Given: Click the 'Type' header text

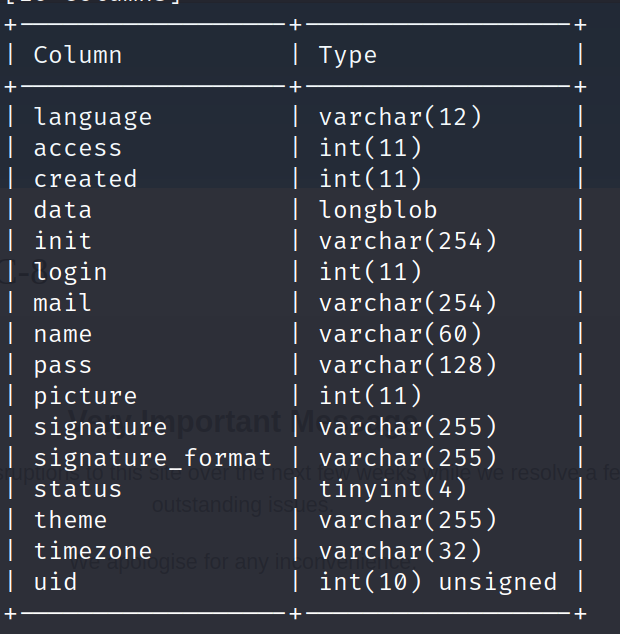Looking at the screenshot, I should tap(348, 55).
